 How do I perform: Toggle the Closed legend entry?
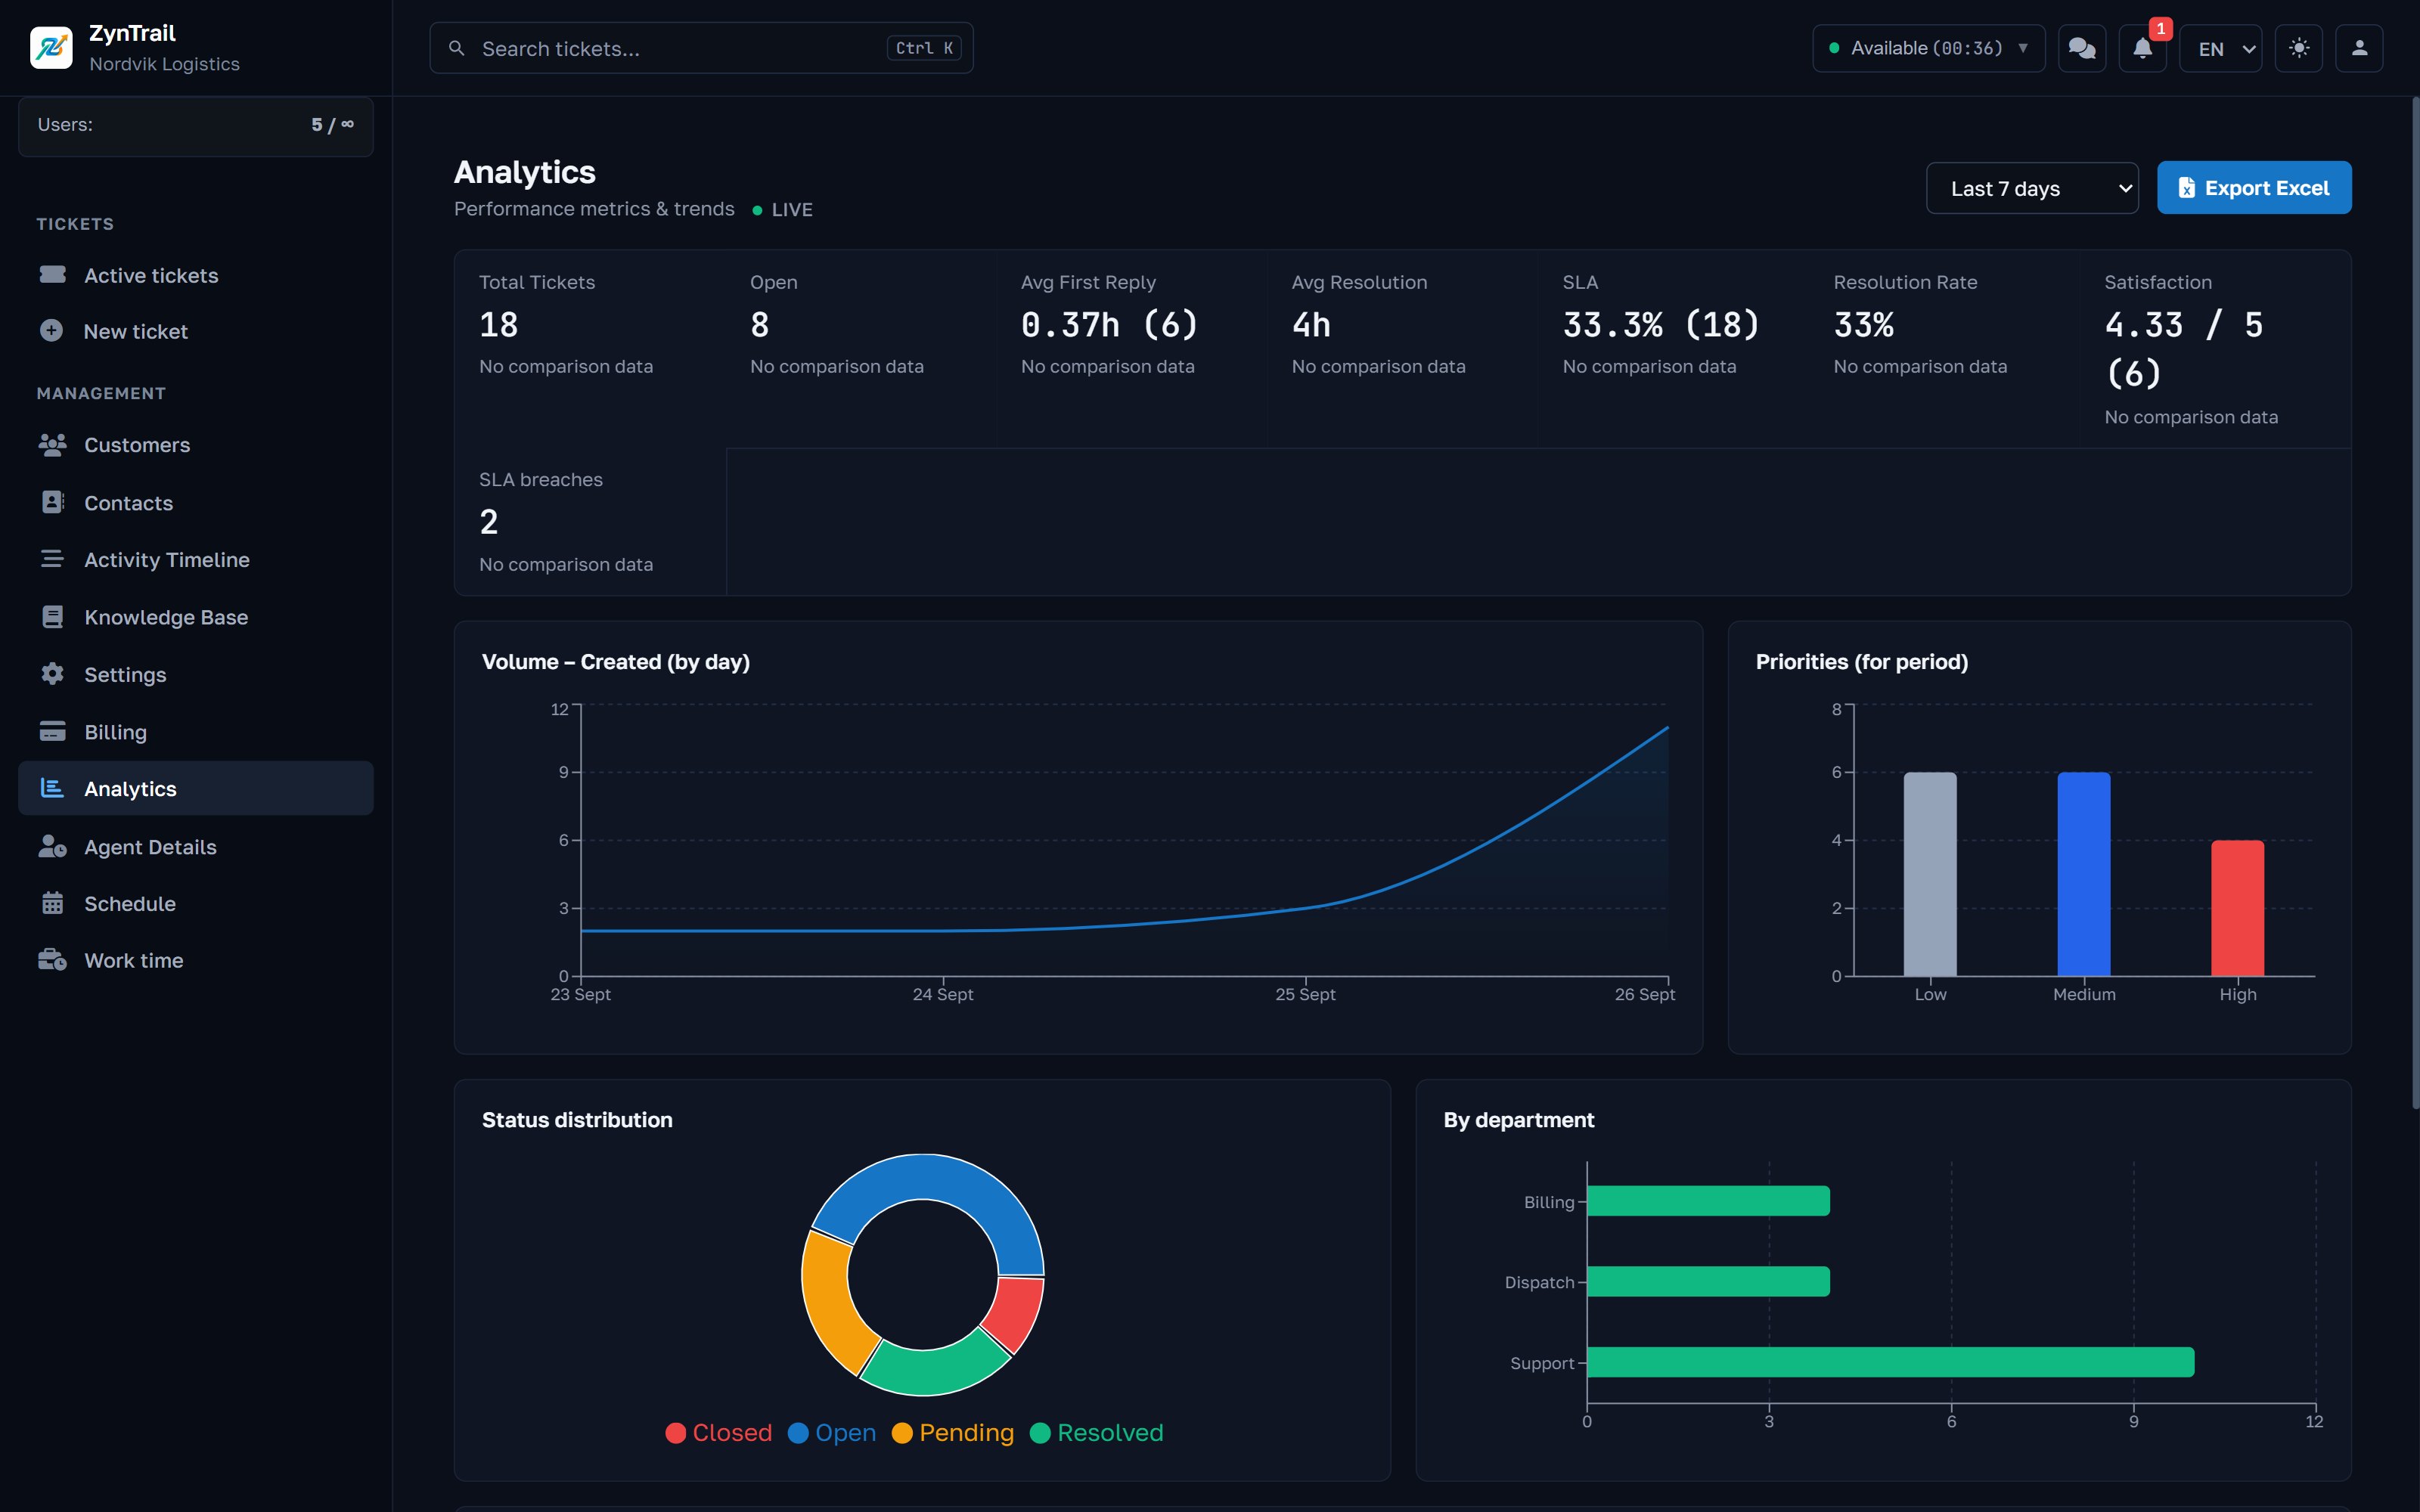point(719,1432)
